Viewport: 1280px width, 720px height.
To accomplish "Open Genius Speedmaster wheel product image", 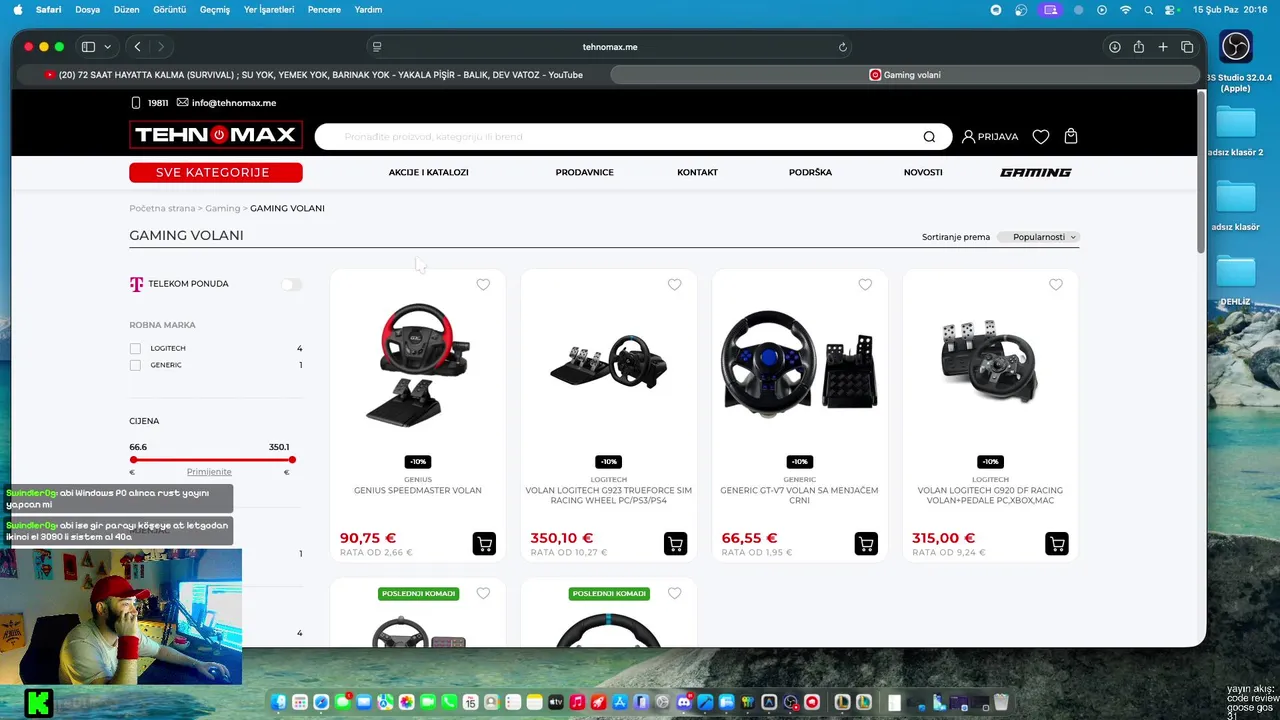I will [418, 365].
